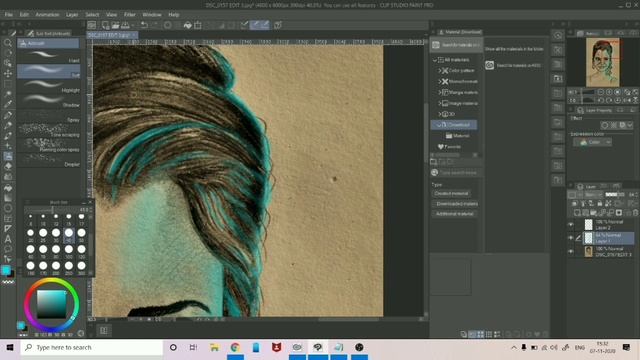Click the delete layer trash icon
The height and width of the screenshot is (360, 640).
point(635,213)
